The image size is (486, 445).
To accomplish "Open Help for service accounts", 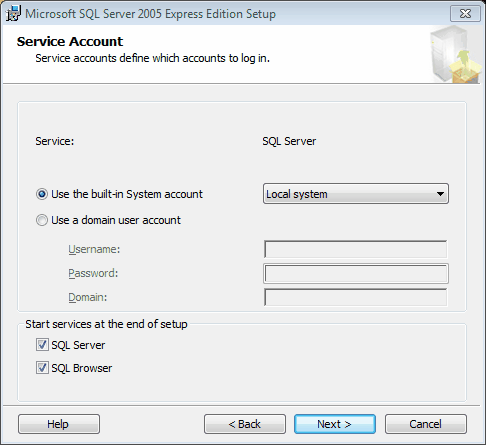I will pyautogui.click(x=59, y=424).
